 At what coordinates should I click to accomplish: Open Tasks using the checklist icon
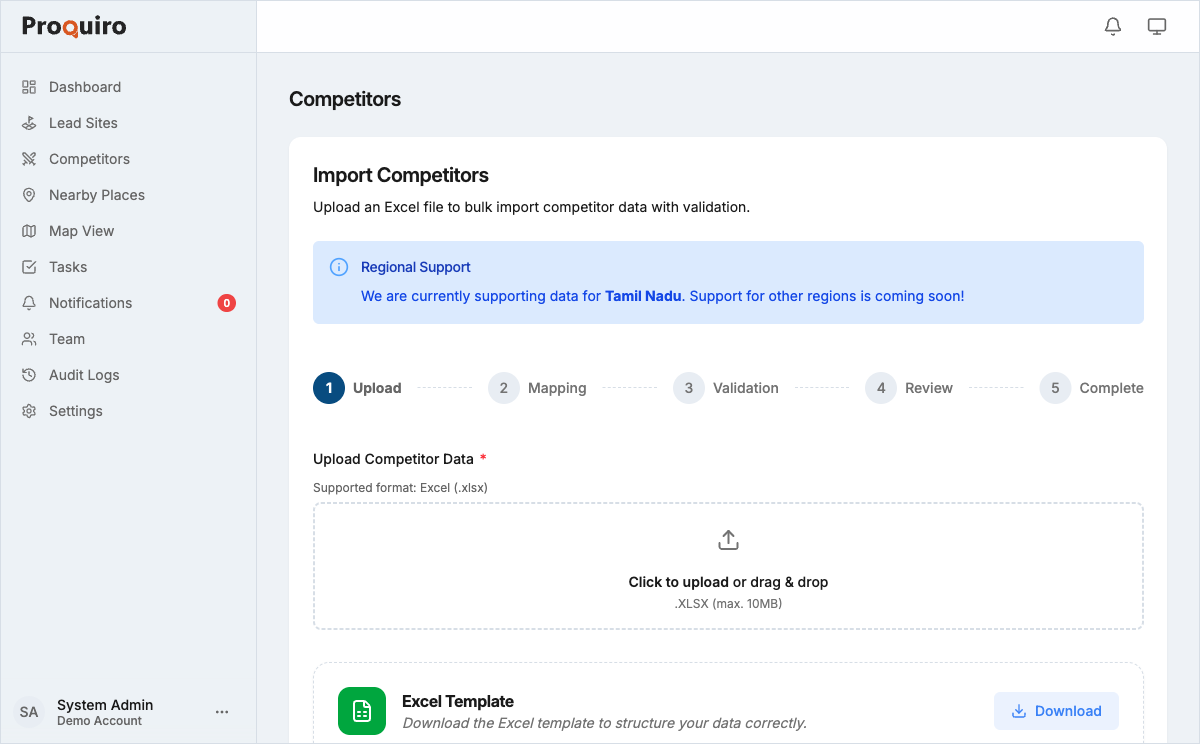30,267
